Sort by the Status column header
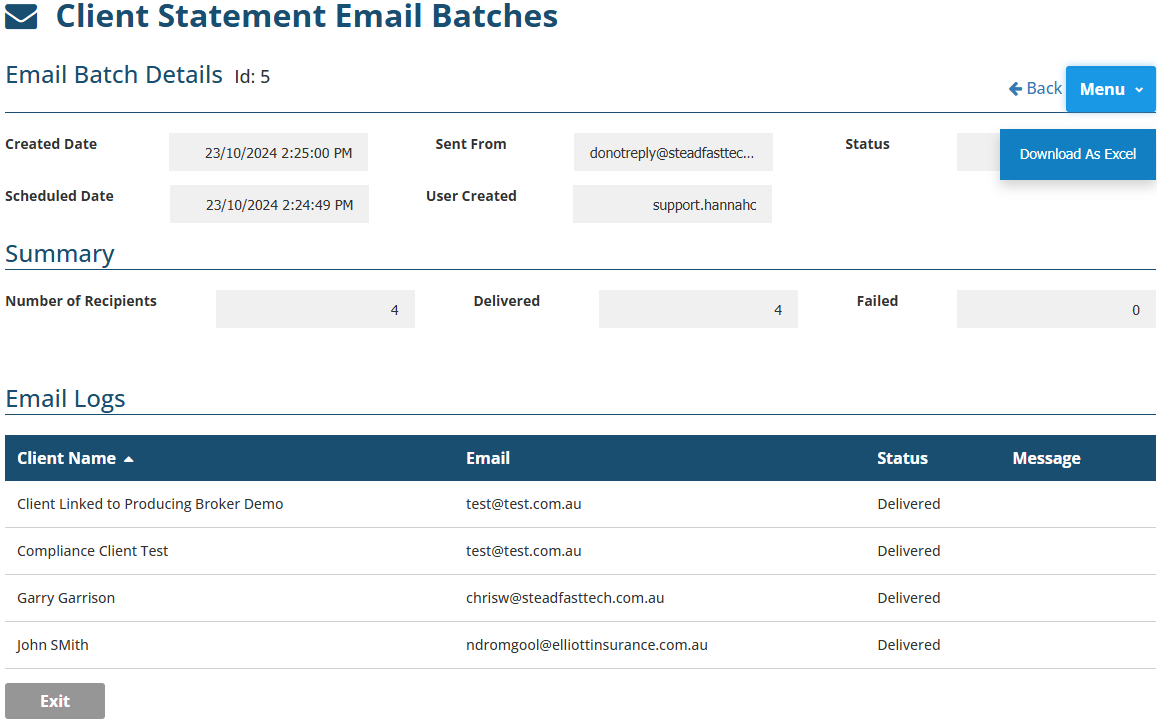This screenshot has width=1157, height=727. pos(902,458)
